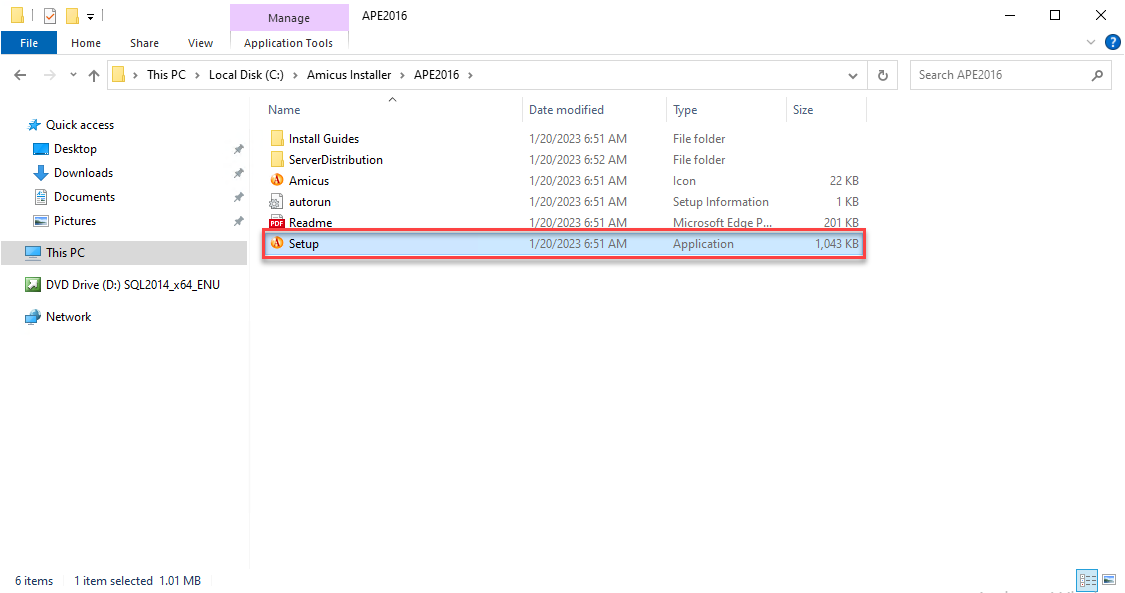Click the Desktop icon in navigation pane
Viewport: 1125px width, 593px height.
click(x=41, y=148)
